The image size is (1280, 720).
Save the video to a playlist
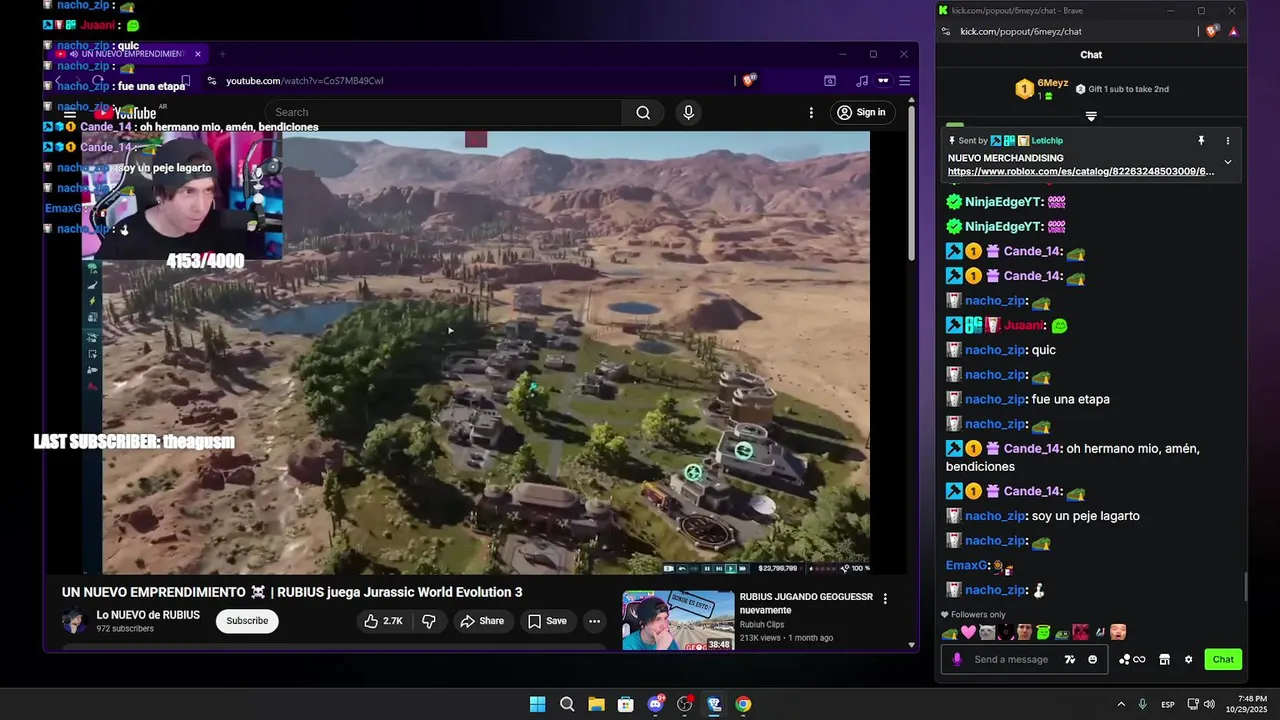(x=547, y=621)
